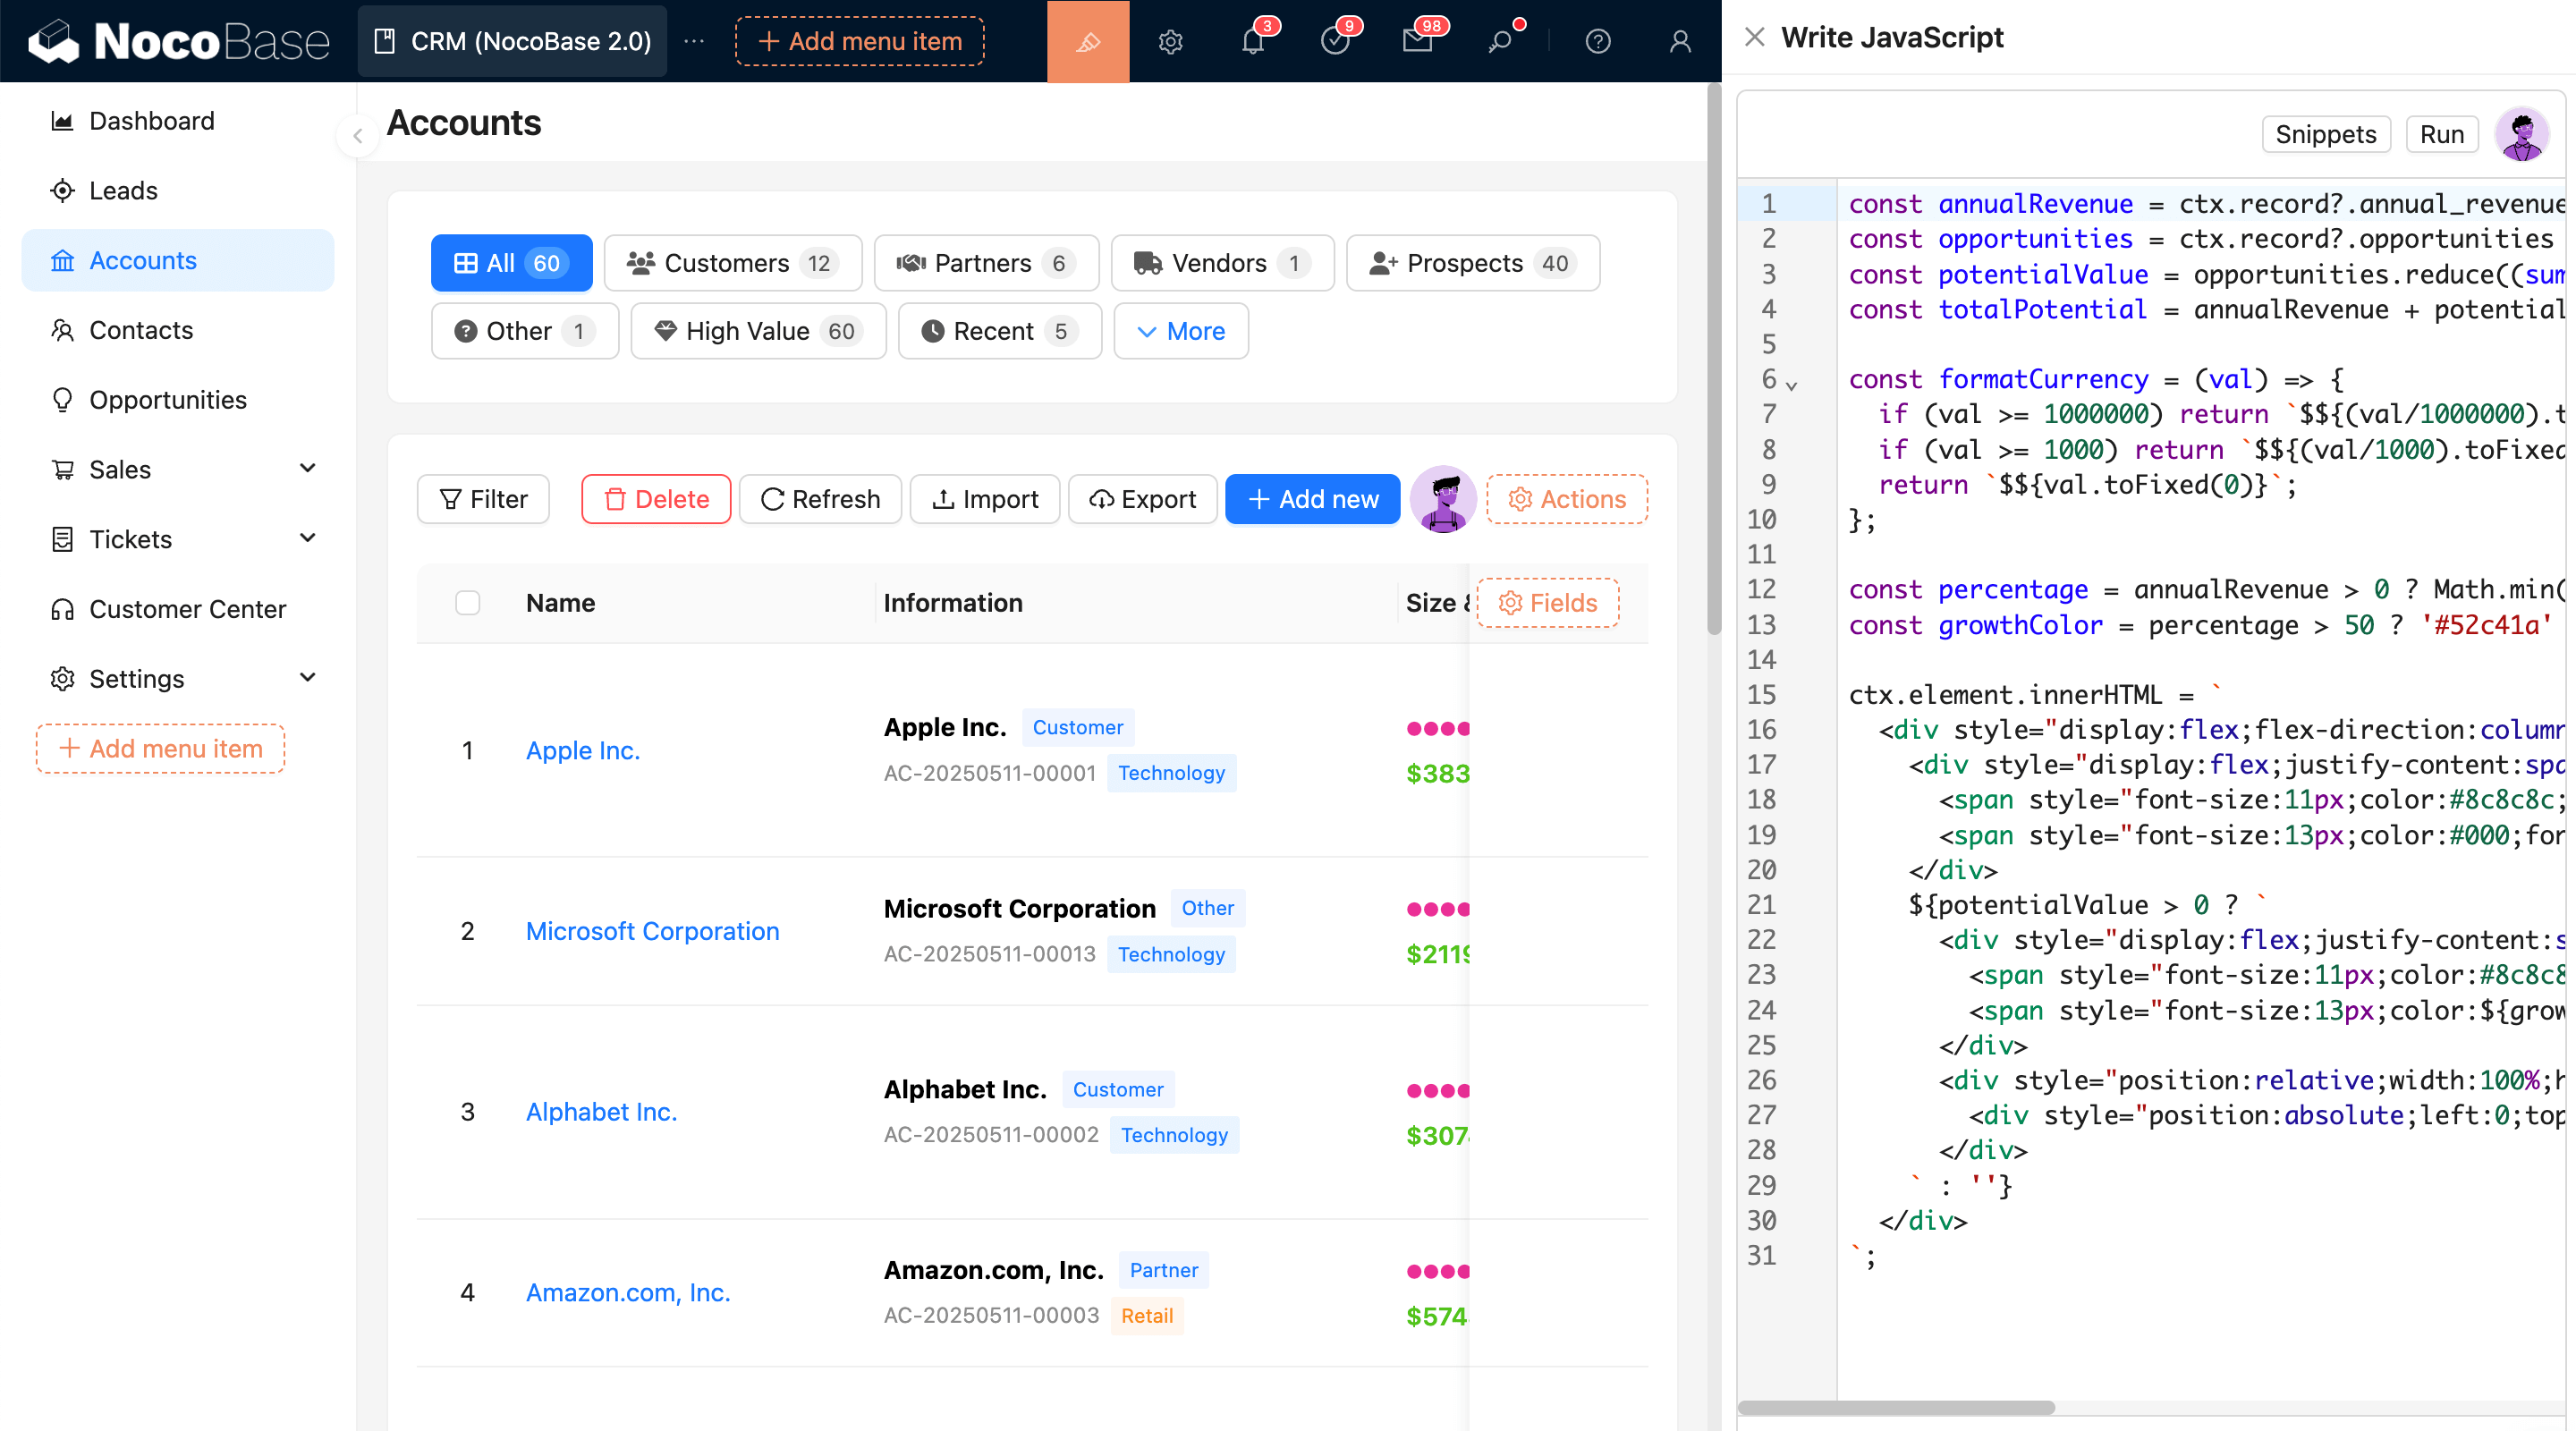Collapse the sidebar with the chevron

point(357,135)
